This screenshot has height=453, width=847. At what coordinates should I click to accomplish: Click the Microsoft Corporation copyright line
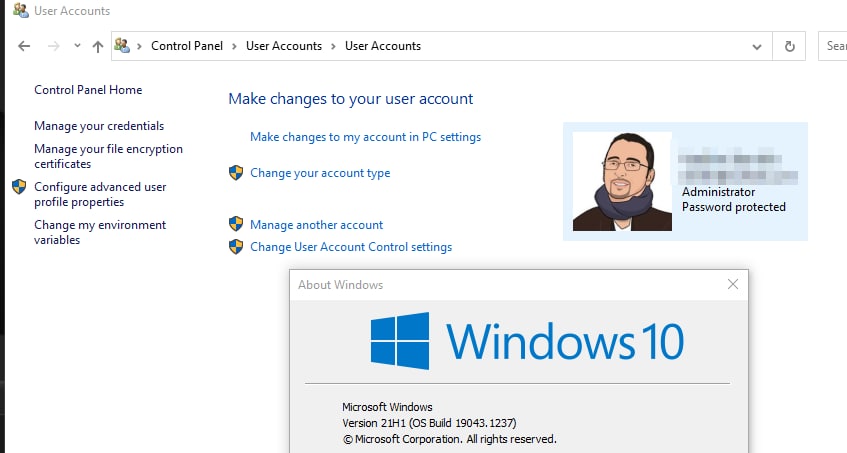tap(449, 439)
